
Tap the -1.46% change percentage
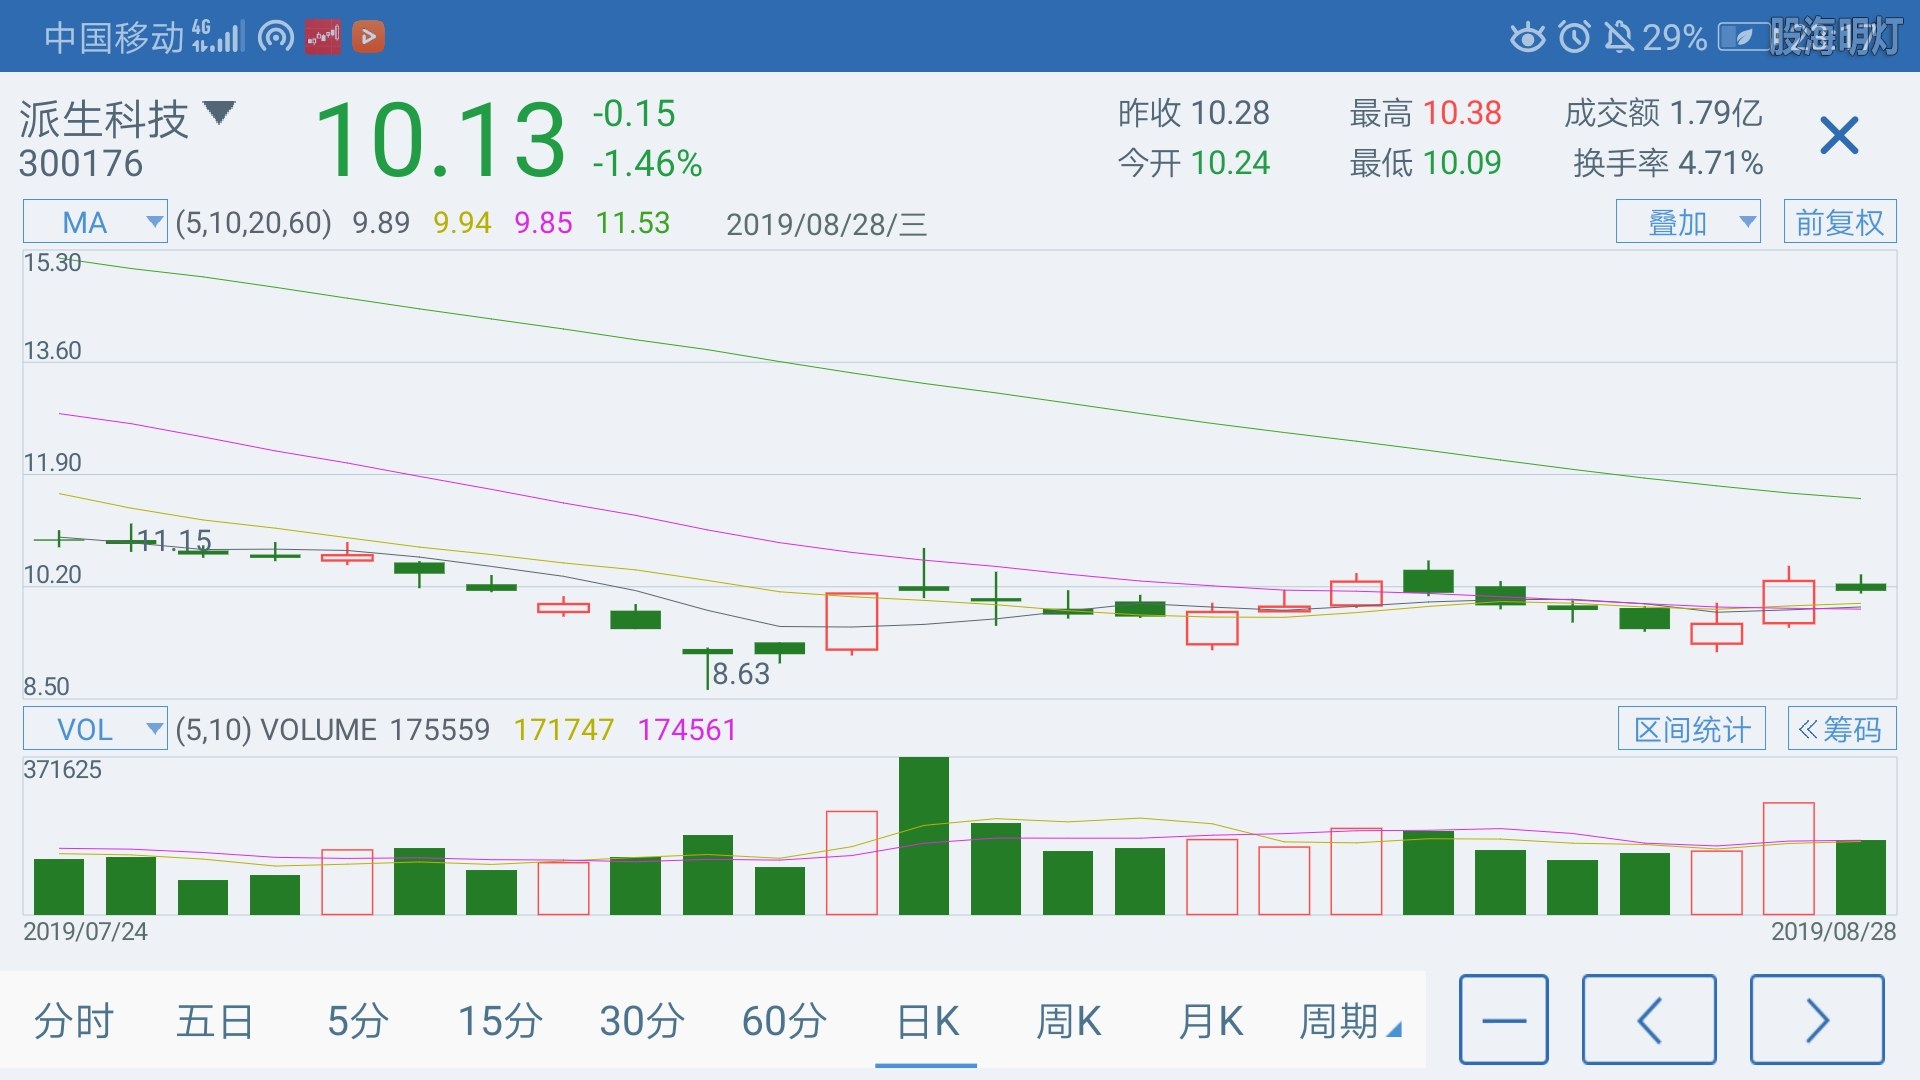tap(647, 163)
